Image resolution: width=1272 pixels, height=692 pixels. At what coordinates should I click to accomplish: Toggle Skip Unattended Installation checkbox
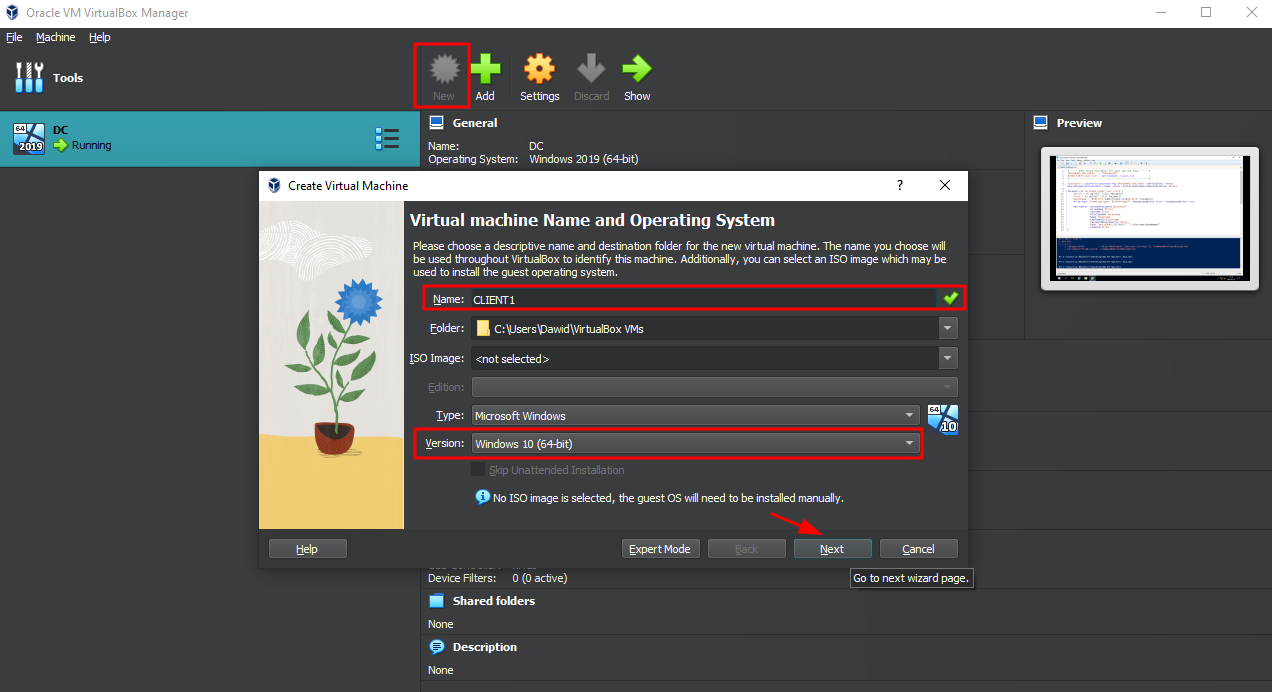(x=478, y=470)
